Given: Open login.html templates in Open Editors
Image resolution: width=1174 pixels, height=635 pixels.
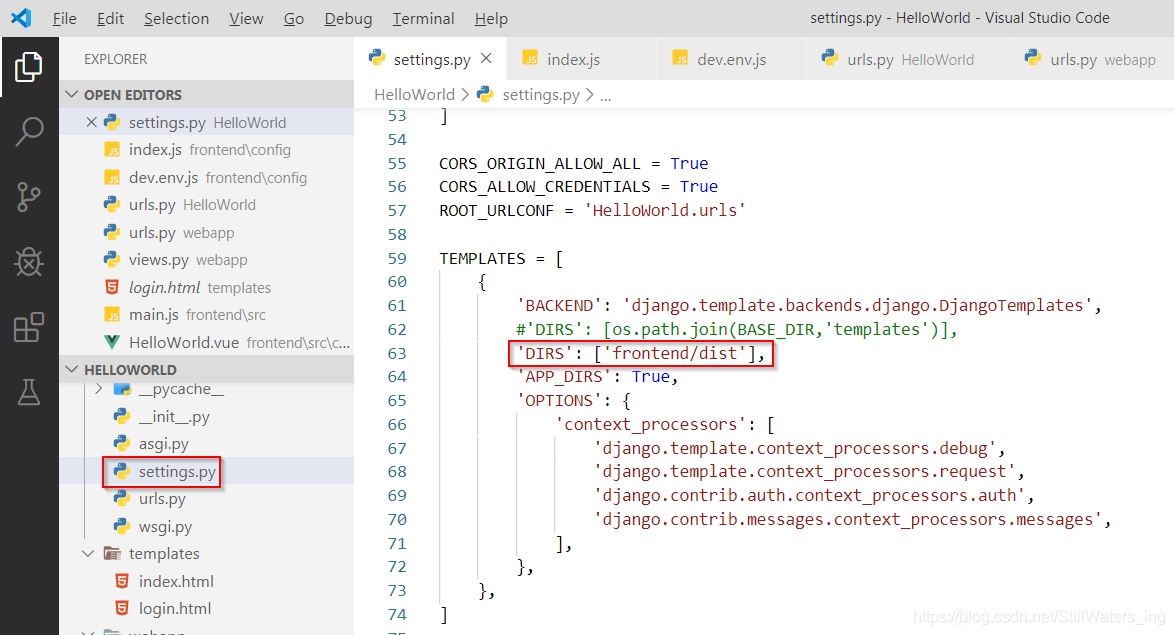Looking at the screenshot, I should coord(207,288).
